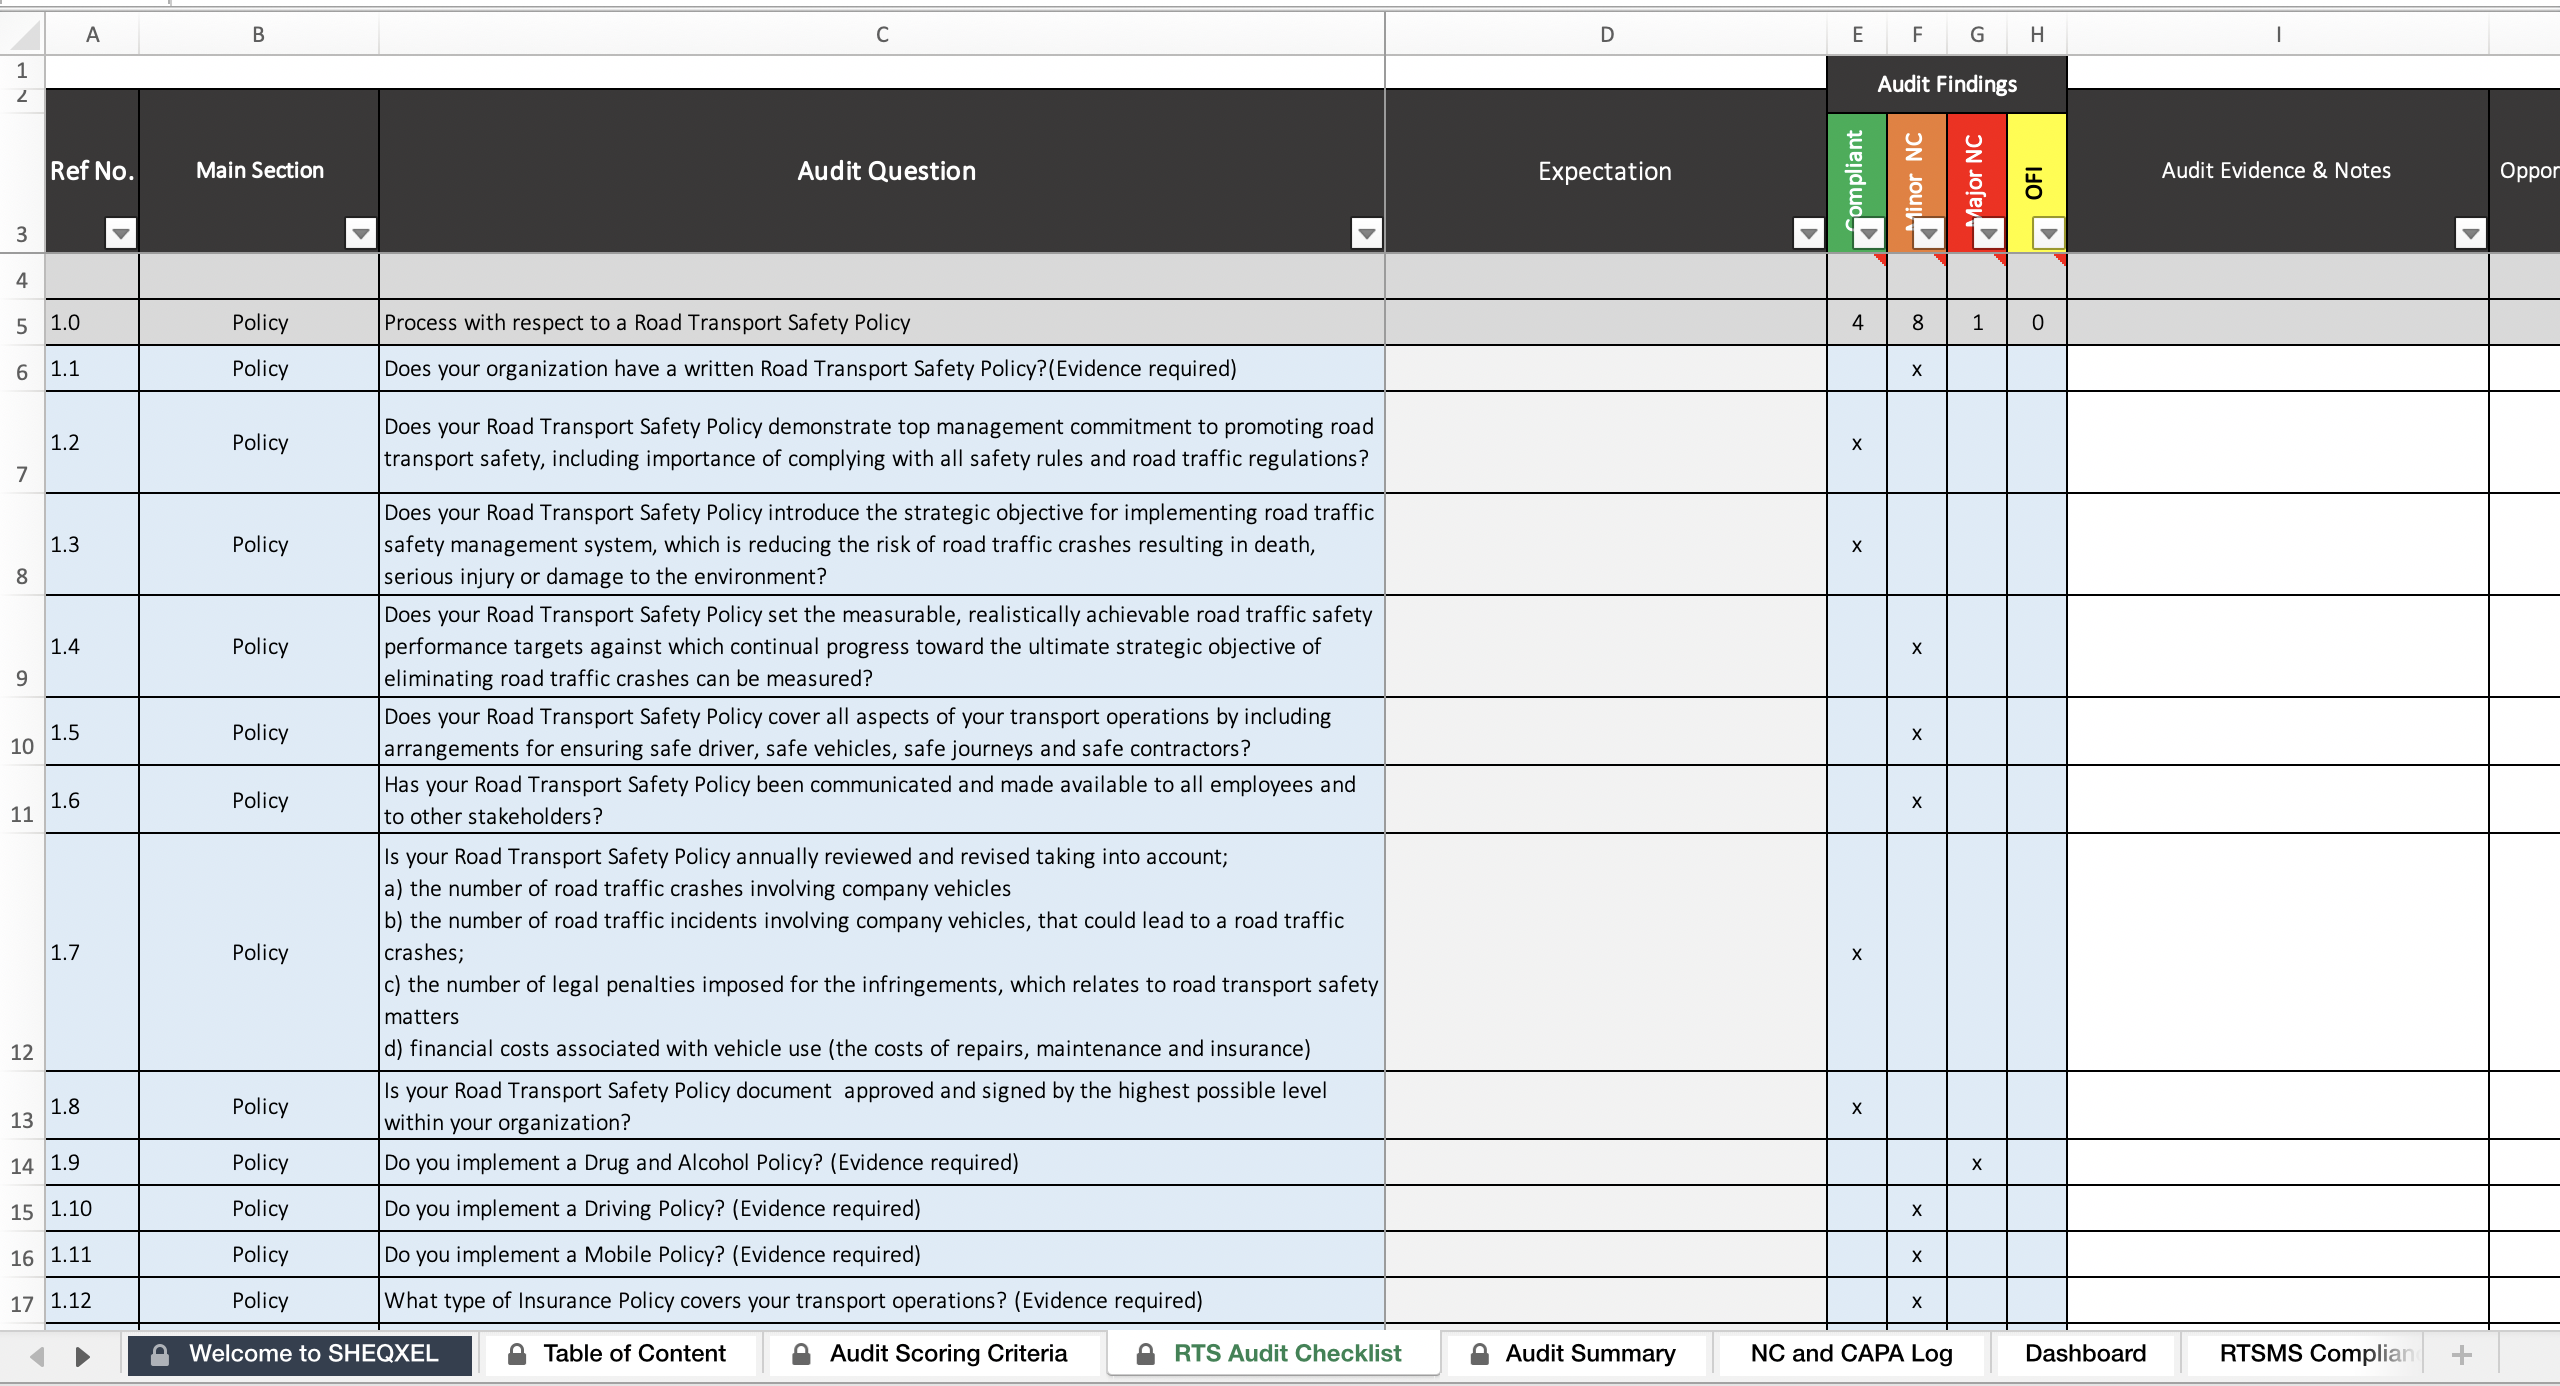Click lock icon on Table of Content tab

(x=517, y=1354)
